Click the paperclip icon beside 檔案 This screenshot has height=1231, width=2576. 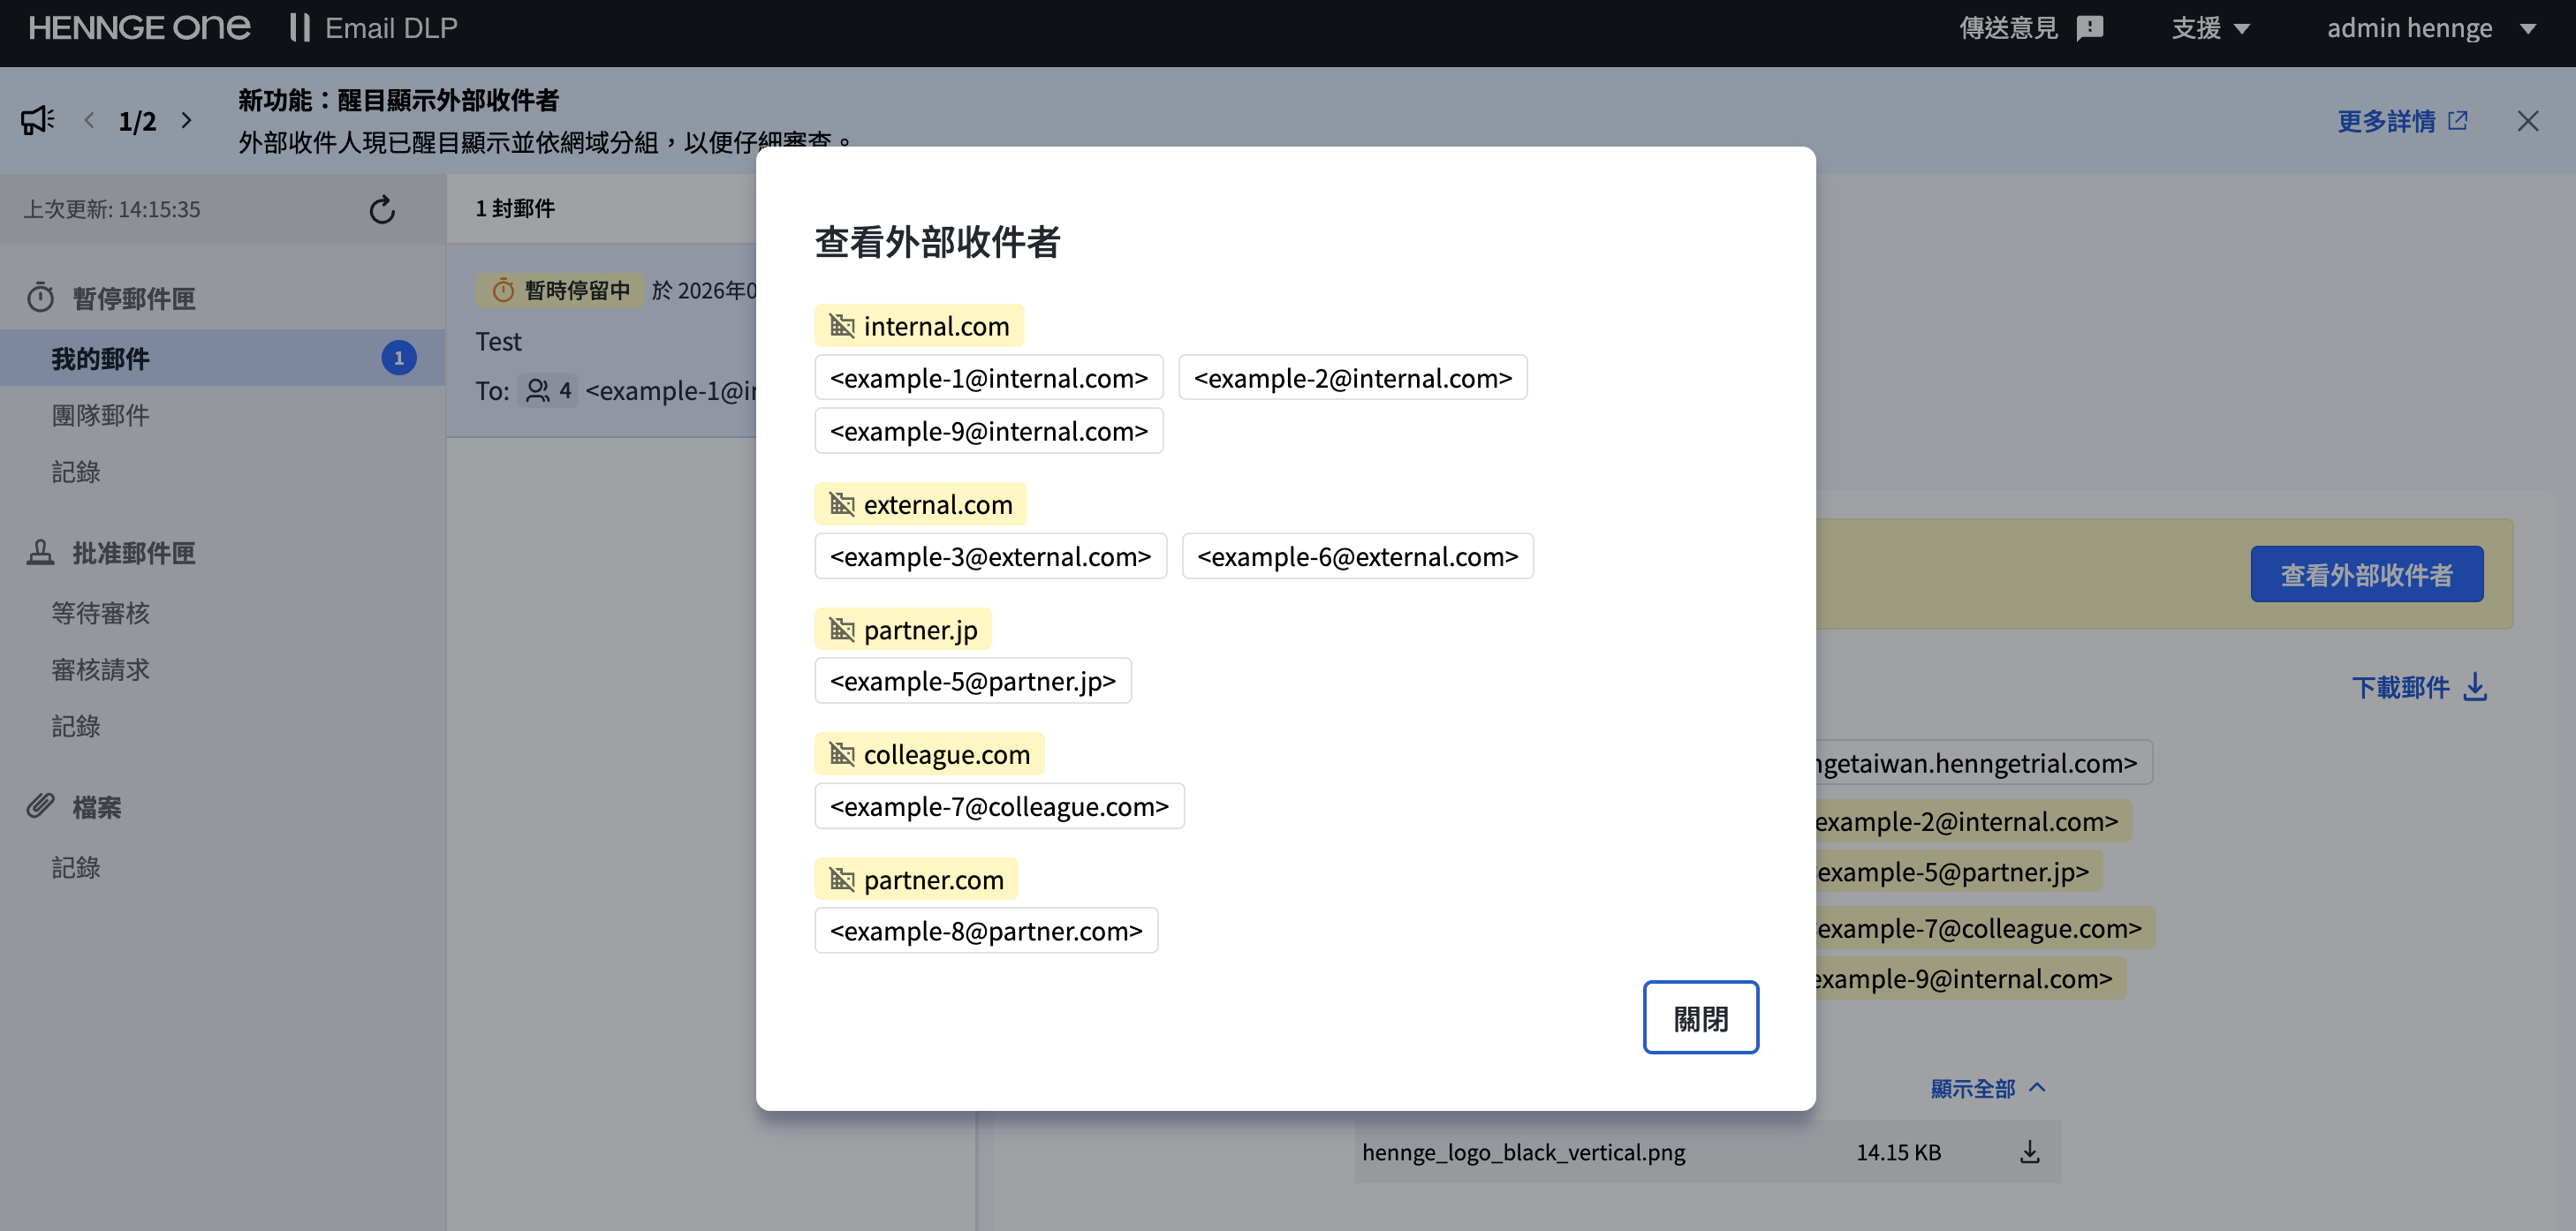pos(40,806)
